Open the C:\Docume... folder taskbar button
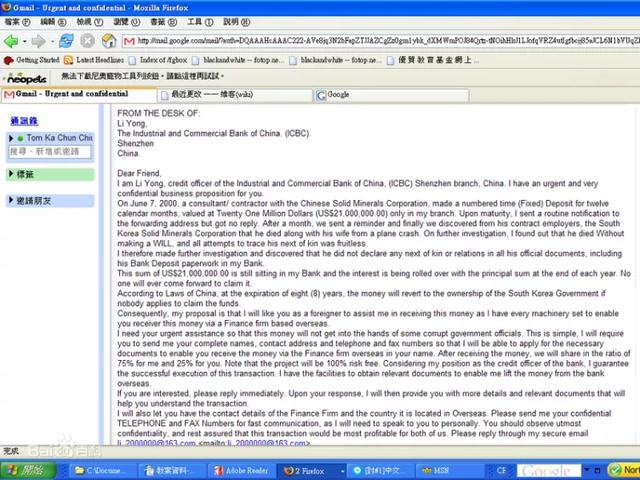640x480 pixels. 102,471
